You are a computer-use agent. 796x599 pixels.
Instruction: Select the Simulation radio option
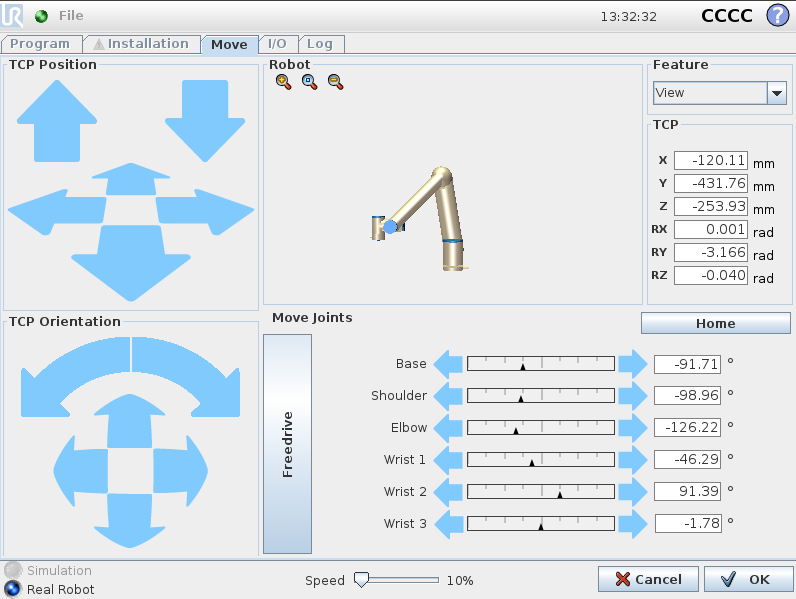coord(13,570)
